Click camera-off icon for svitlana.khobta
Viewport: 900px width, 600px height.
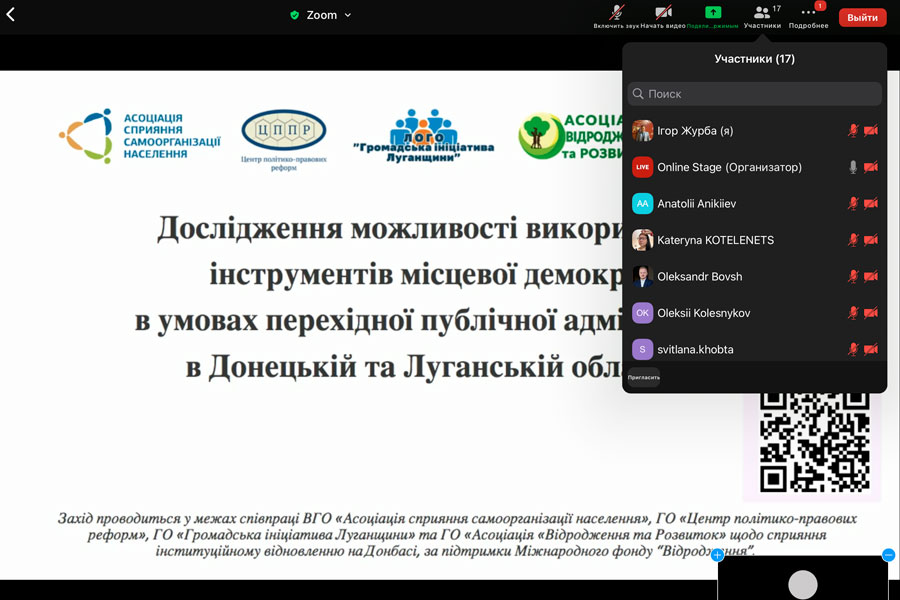[x=871, y=349]
